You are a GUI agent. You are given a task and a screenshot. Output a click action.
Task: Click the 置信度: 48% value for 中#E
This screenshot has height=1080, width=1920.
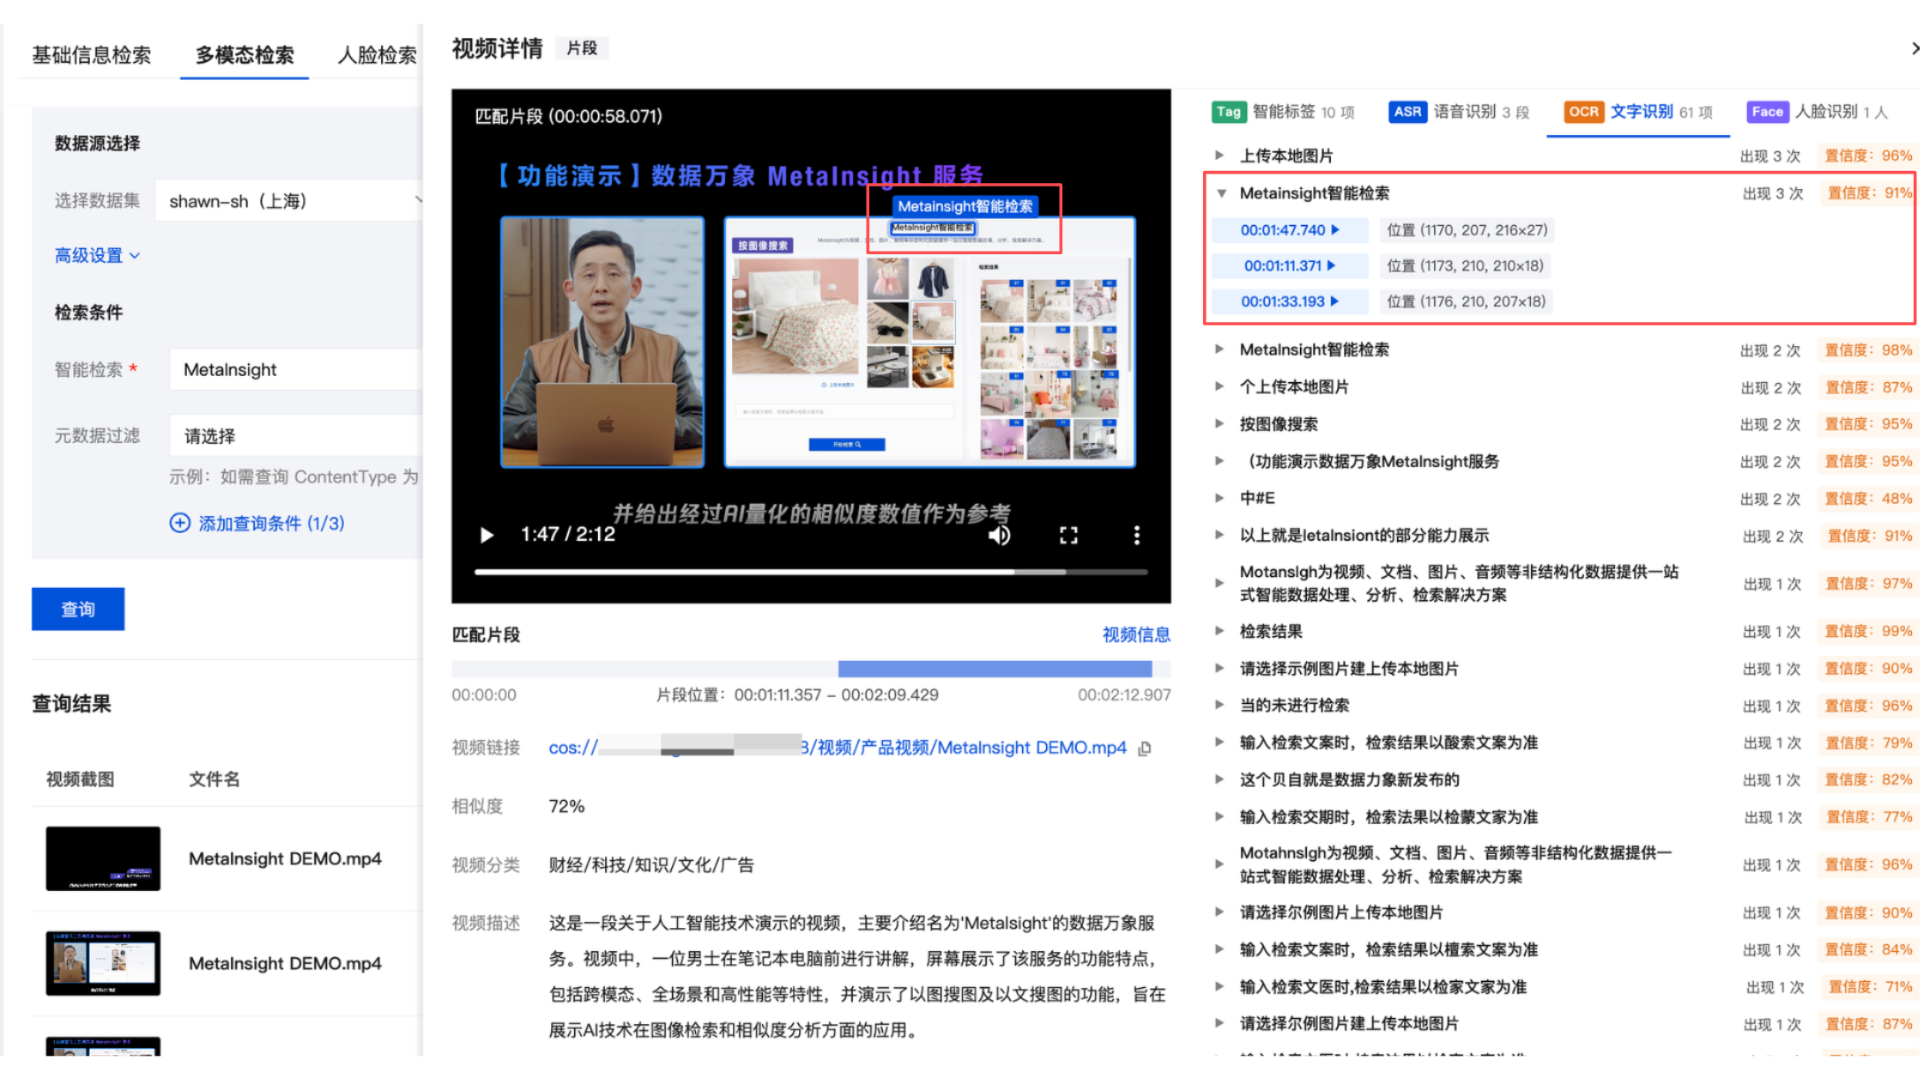click(x=1868, y=498)
